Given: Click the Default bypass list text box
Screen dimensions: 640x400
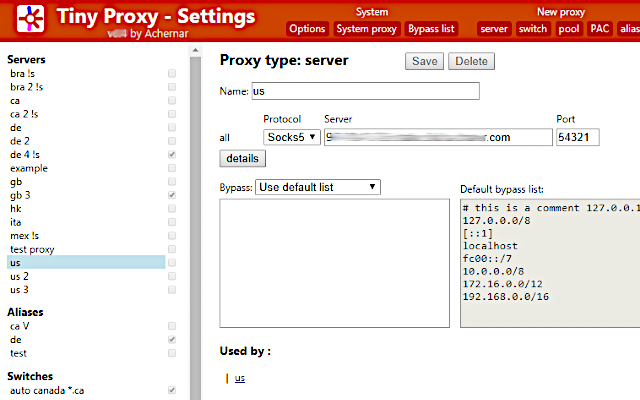Looking at the screenshot, I should pos(550,263).
